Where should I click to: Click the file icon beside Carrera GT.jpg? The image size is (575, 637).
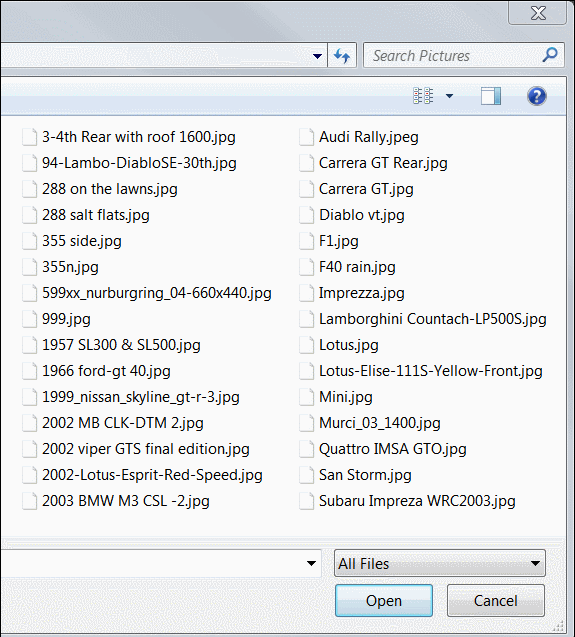[x=306, y=189]
